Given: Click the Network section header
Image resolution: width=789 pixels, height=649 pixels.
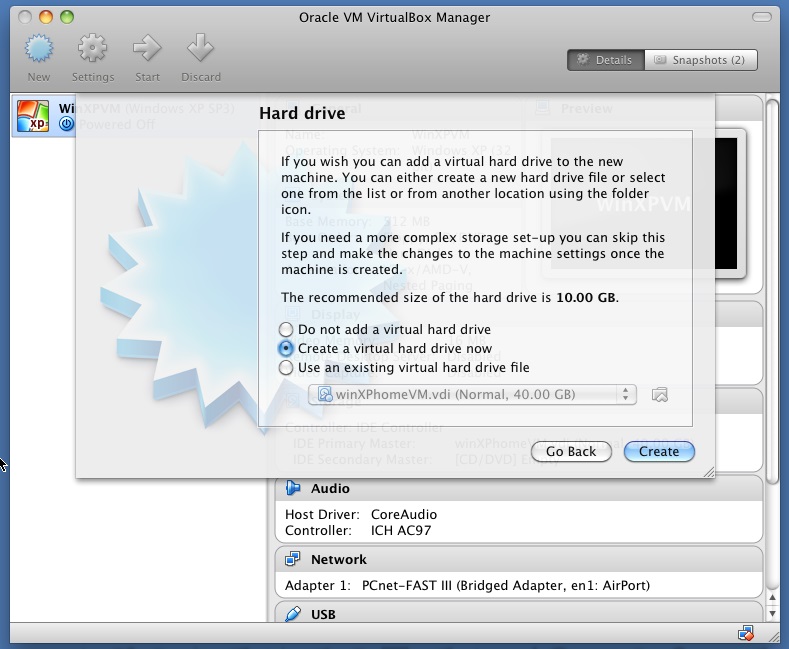Looking at the screenshot, I should tap(519, 559).
